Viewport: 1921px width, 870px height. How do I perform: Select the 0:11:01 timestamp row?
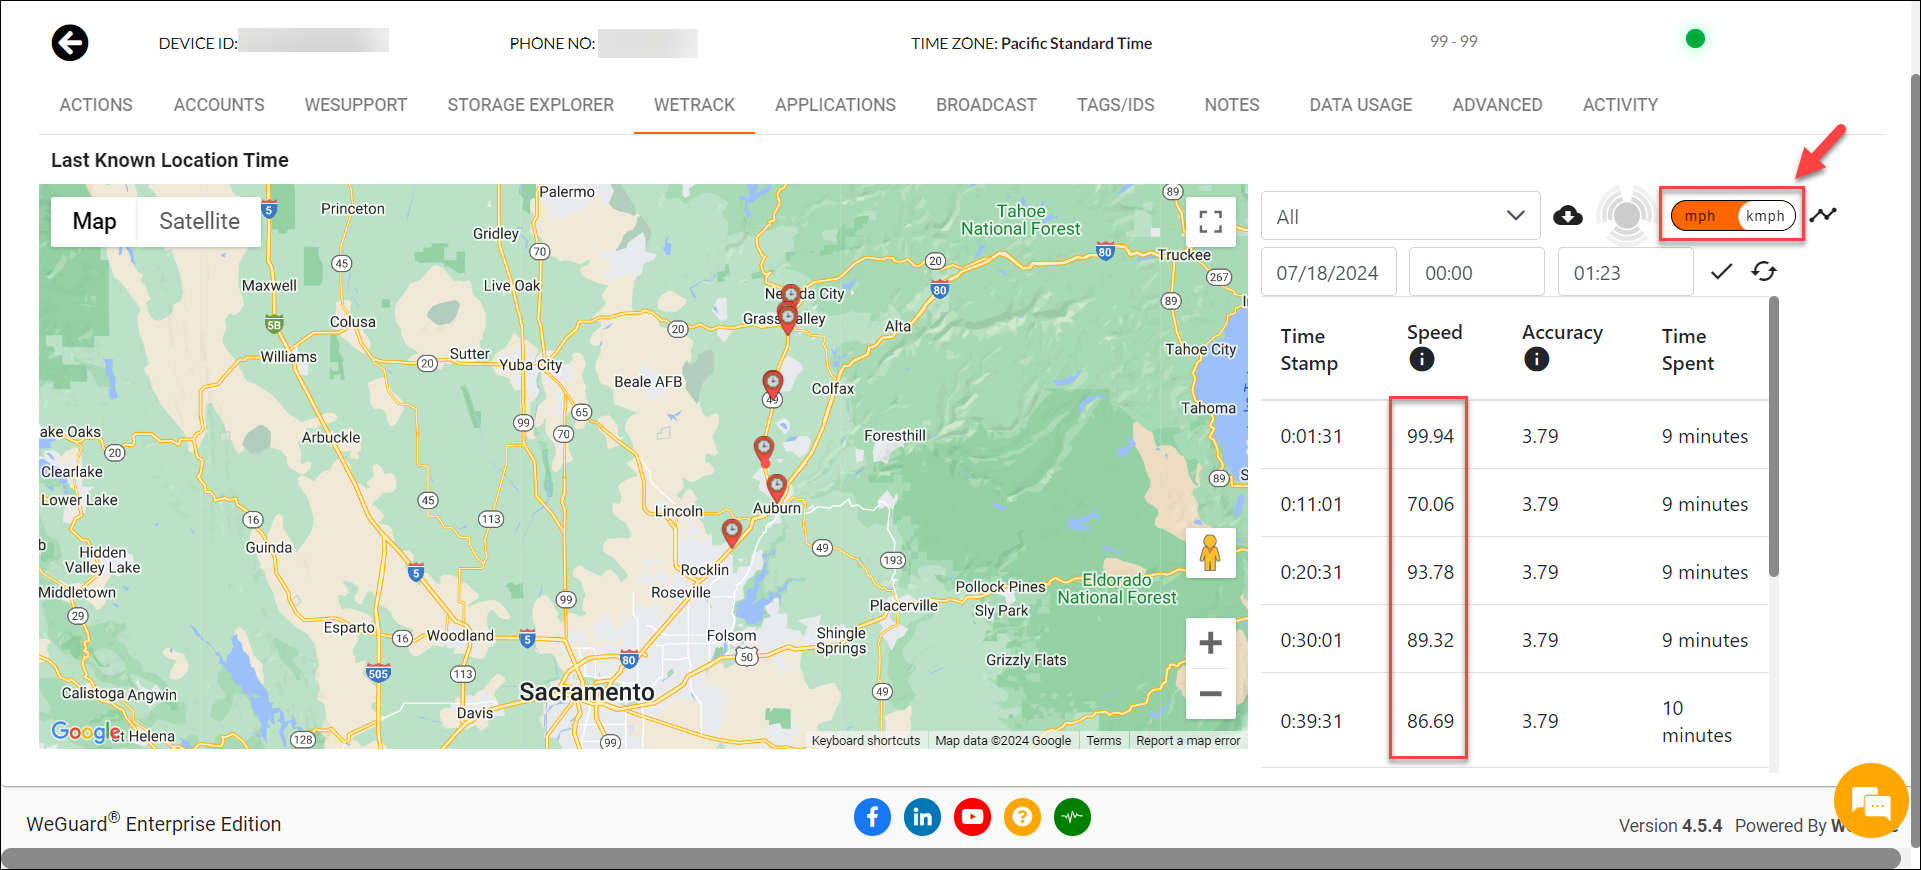(x=1515, y=504)
